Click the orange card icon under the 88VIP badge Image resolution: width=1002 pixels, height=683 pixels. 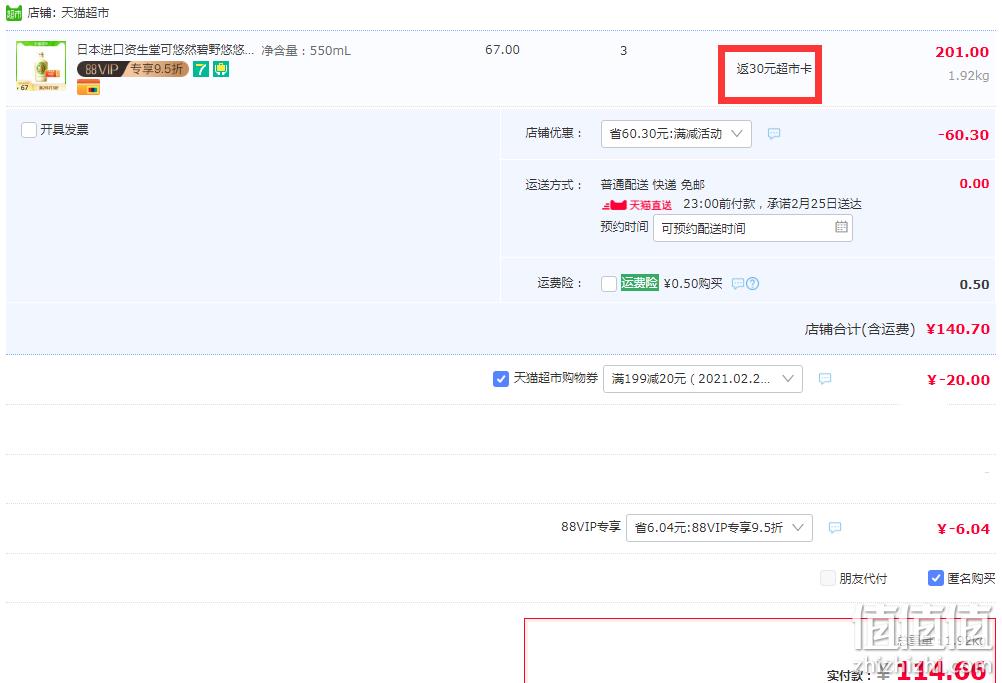coord(88,88)
